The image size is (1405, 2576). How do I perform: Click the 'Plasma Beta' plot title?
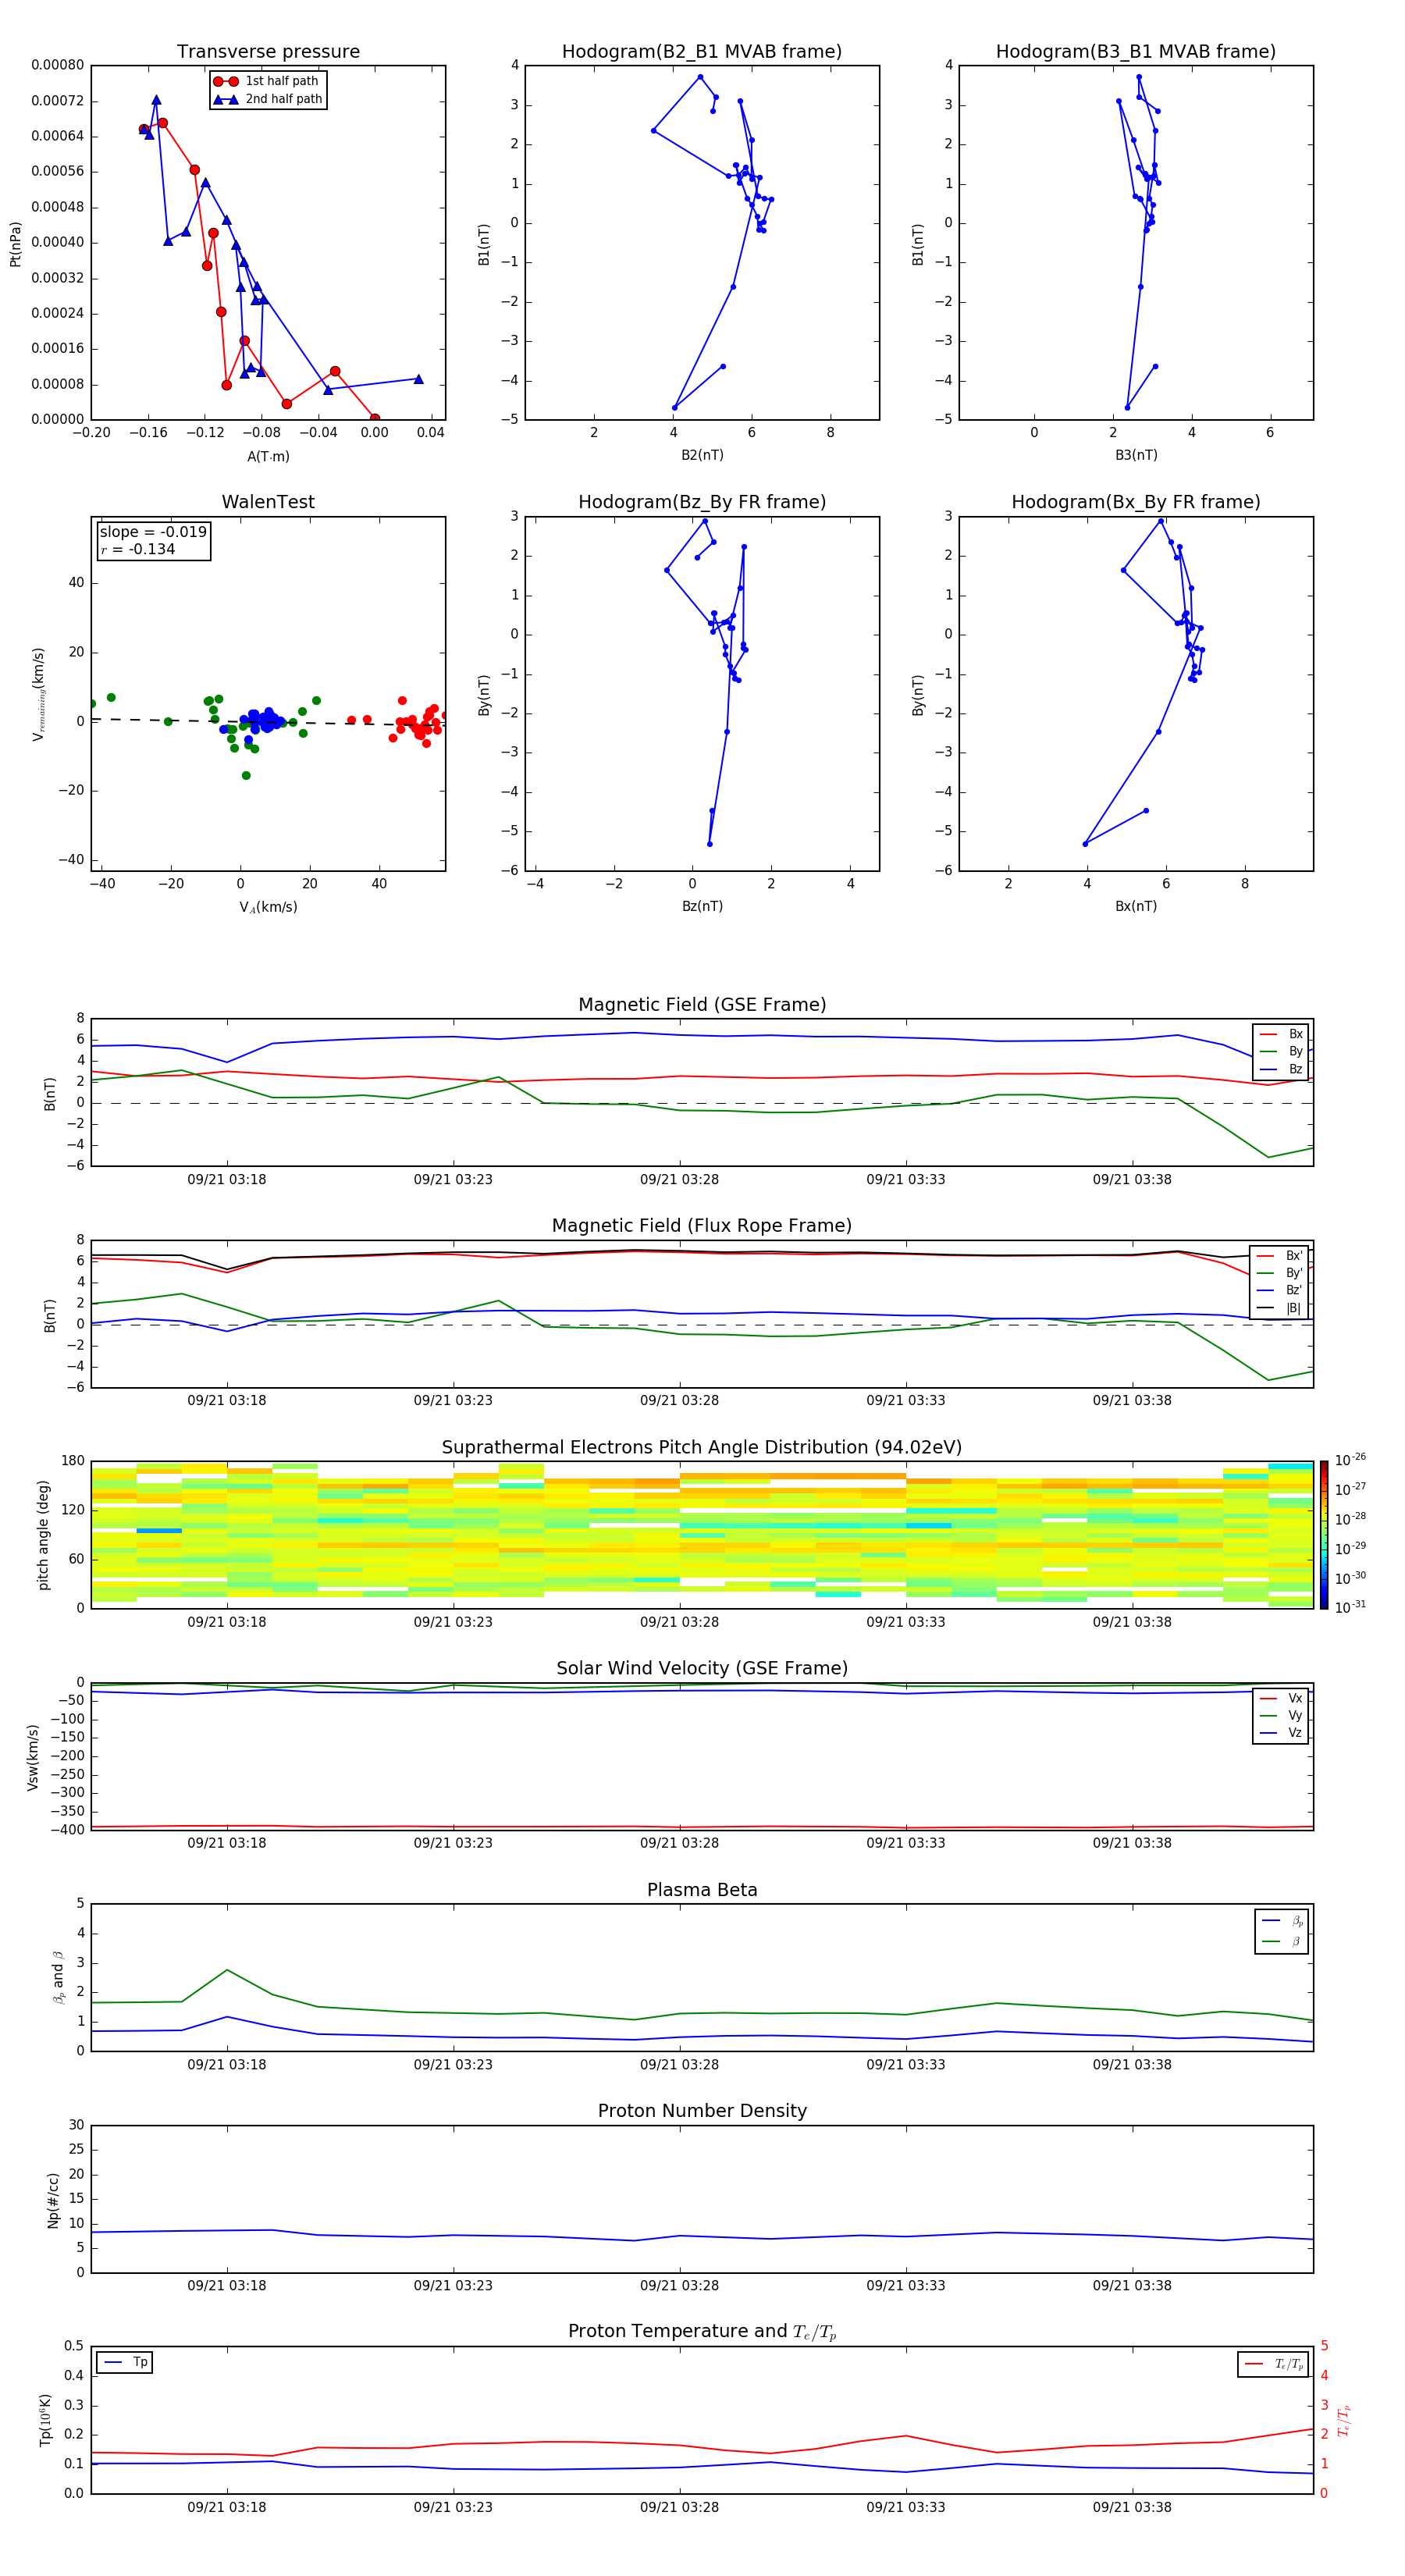(x=702, y=1890)
